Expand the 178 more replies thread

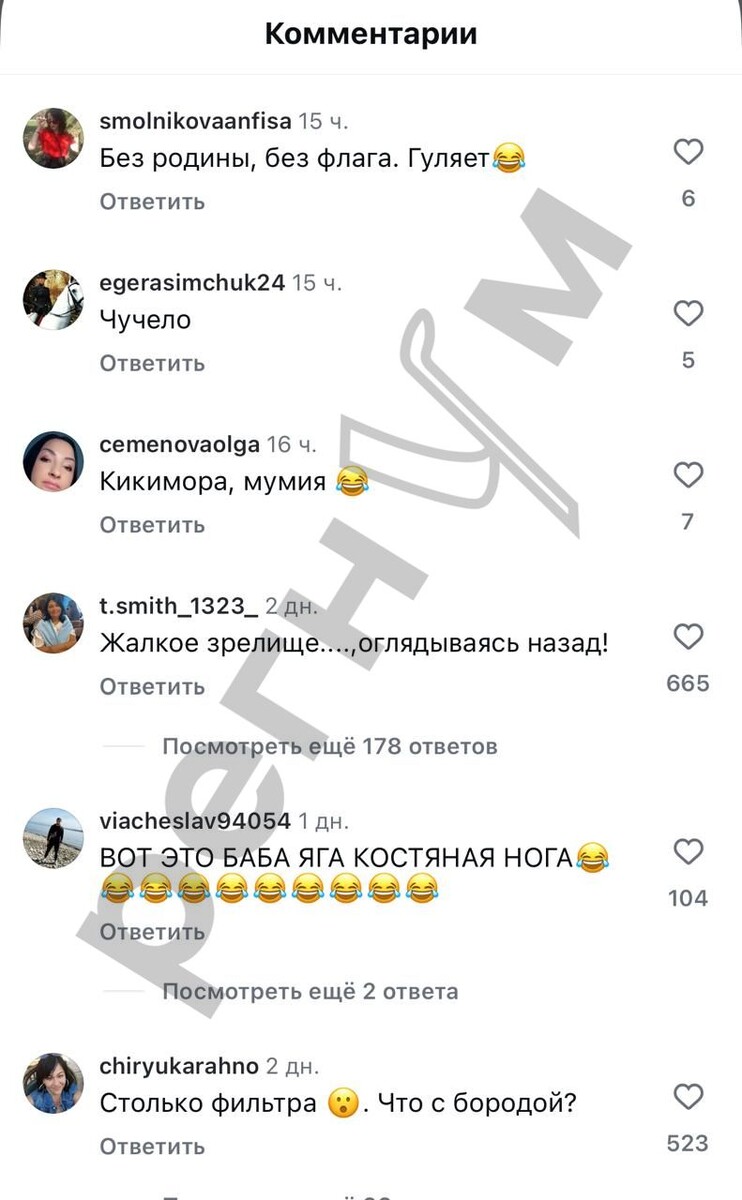pos(330,746)
